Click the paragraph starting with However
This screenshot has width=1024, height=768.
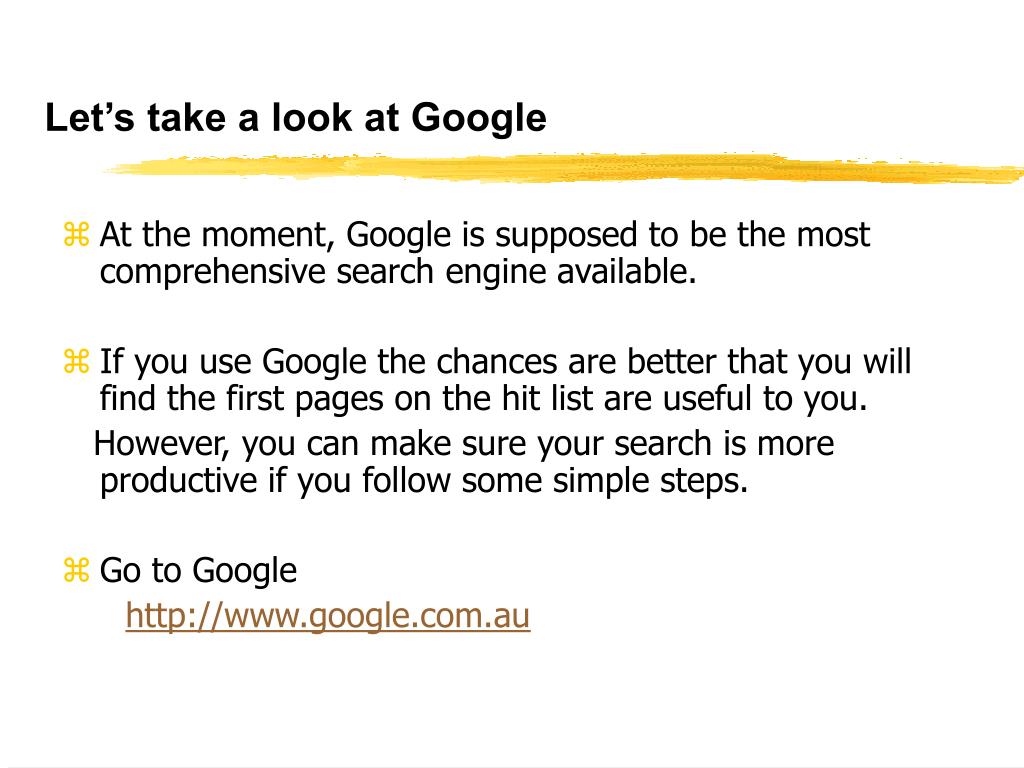coord(464,462)
